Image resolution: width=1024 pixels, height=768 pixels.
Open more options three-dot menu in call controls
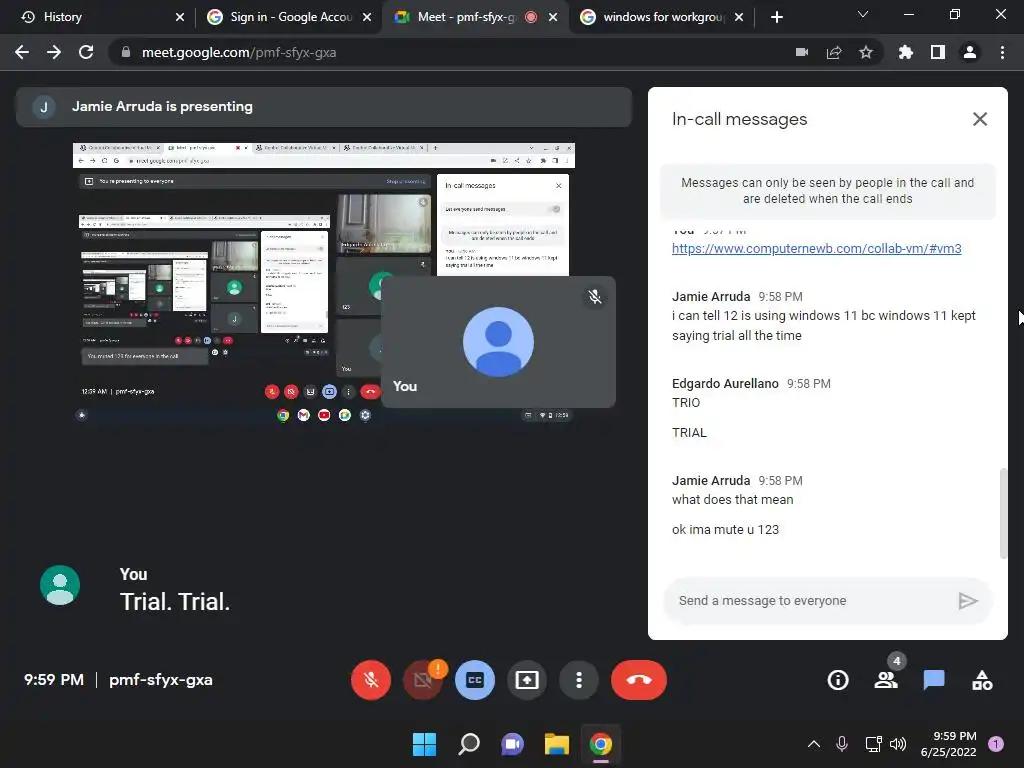[579, 680]
